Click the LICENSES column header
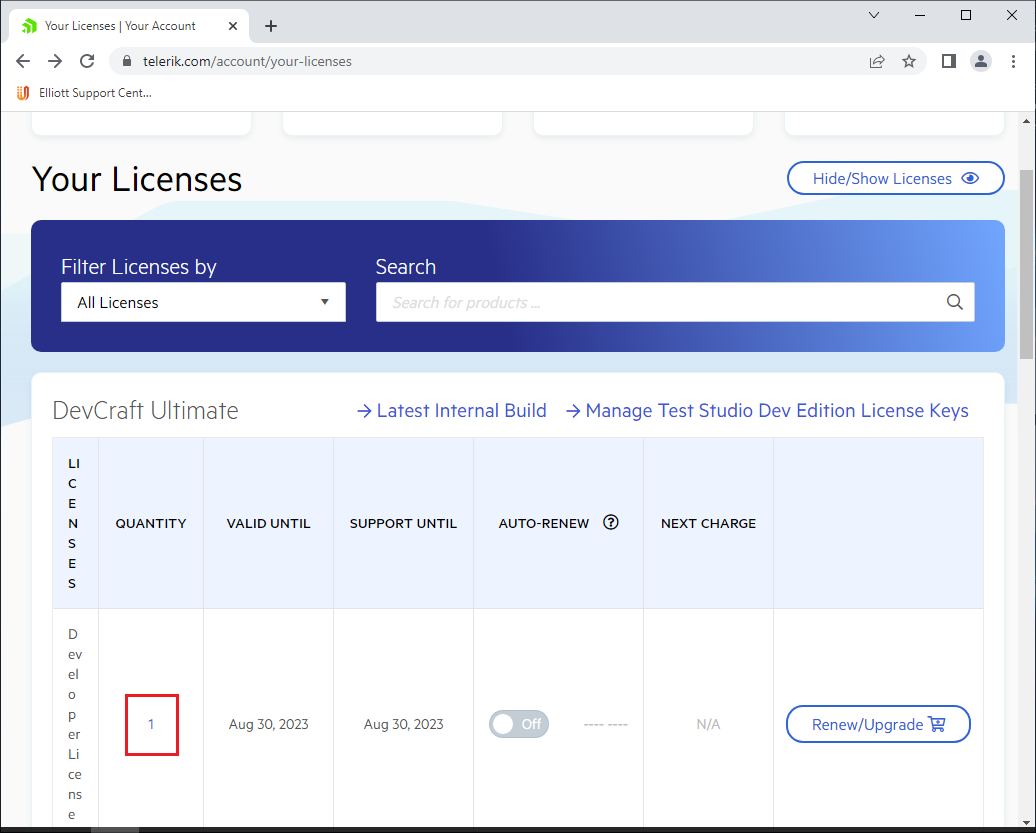This screenshot has height=833, width=1036. (73, 523)
